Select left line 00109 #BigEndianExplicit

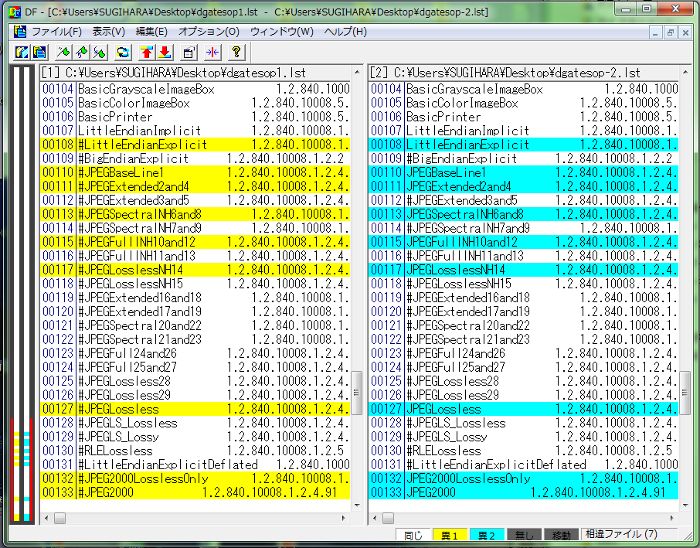coord(195,158)
